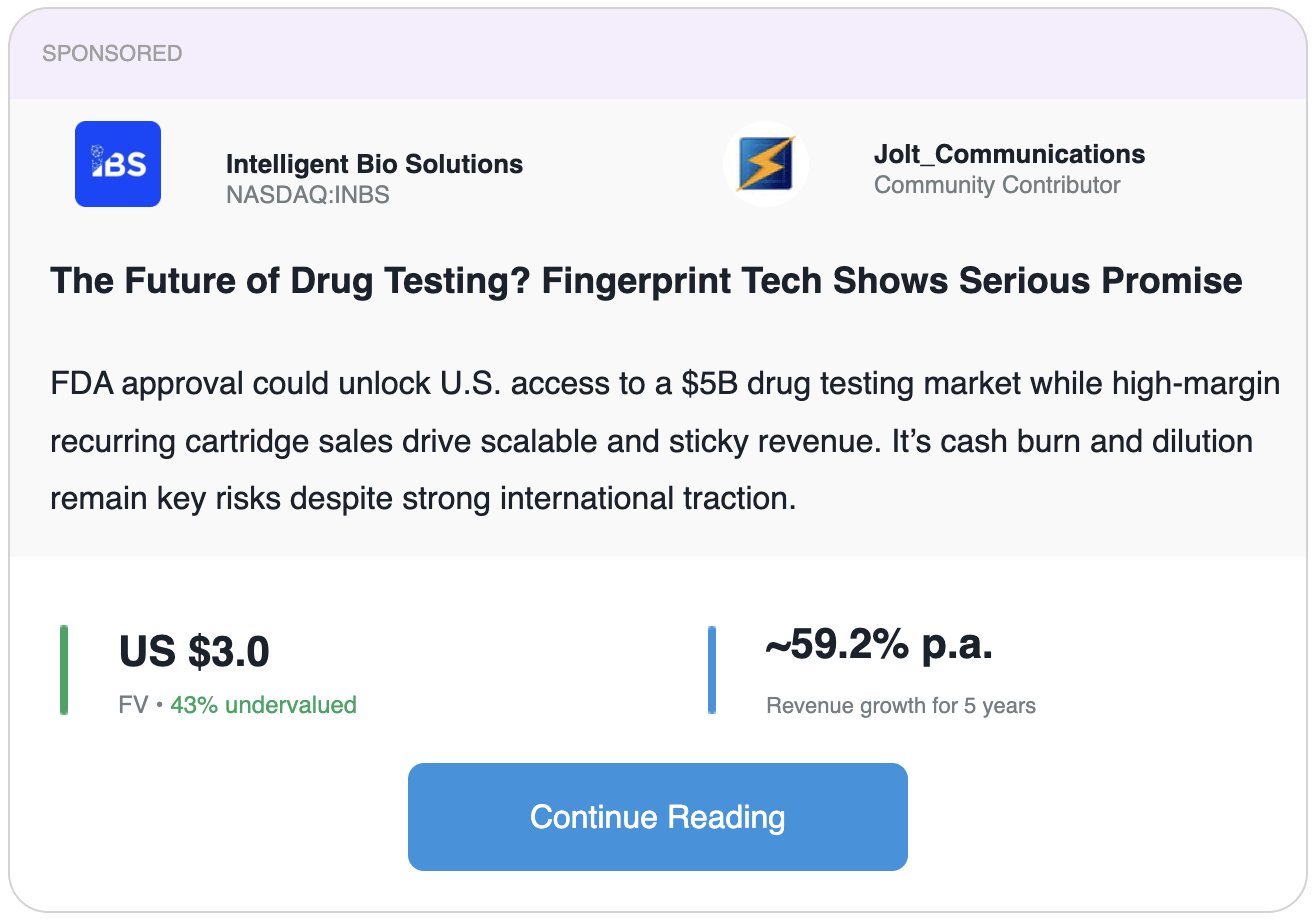1316x924 pixels.
Task: Open the Intelligent Bio Solutions company name
Action: pyautogui.click(x=374, y=164)
